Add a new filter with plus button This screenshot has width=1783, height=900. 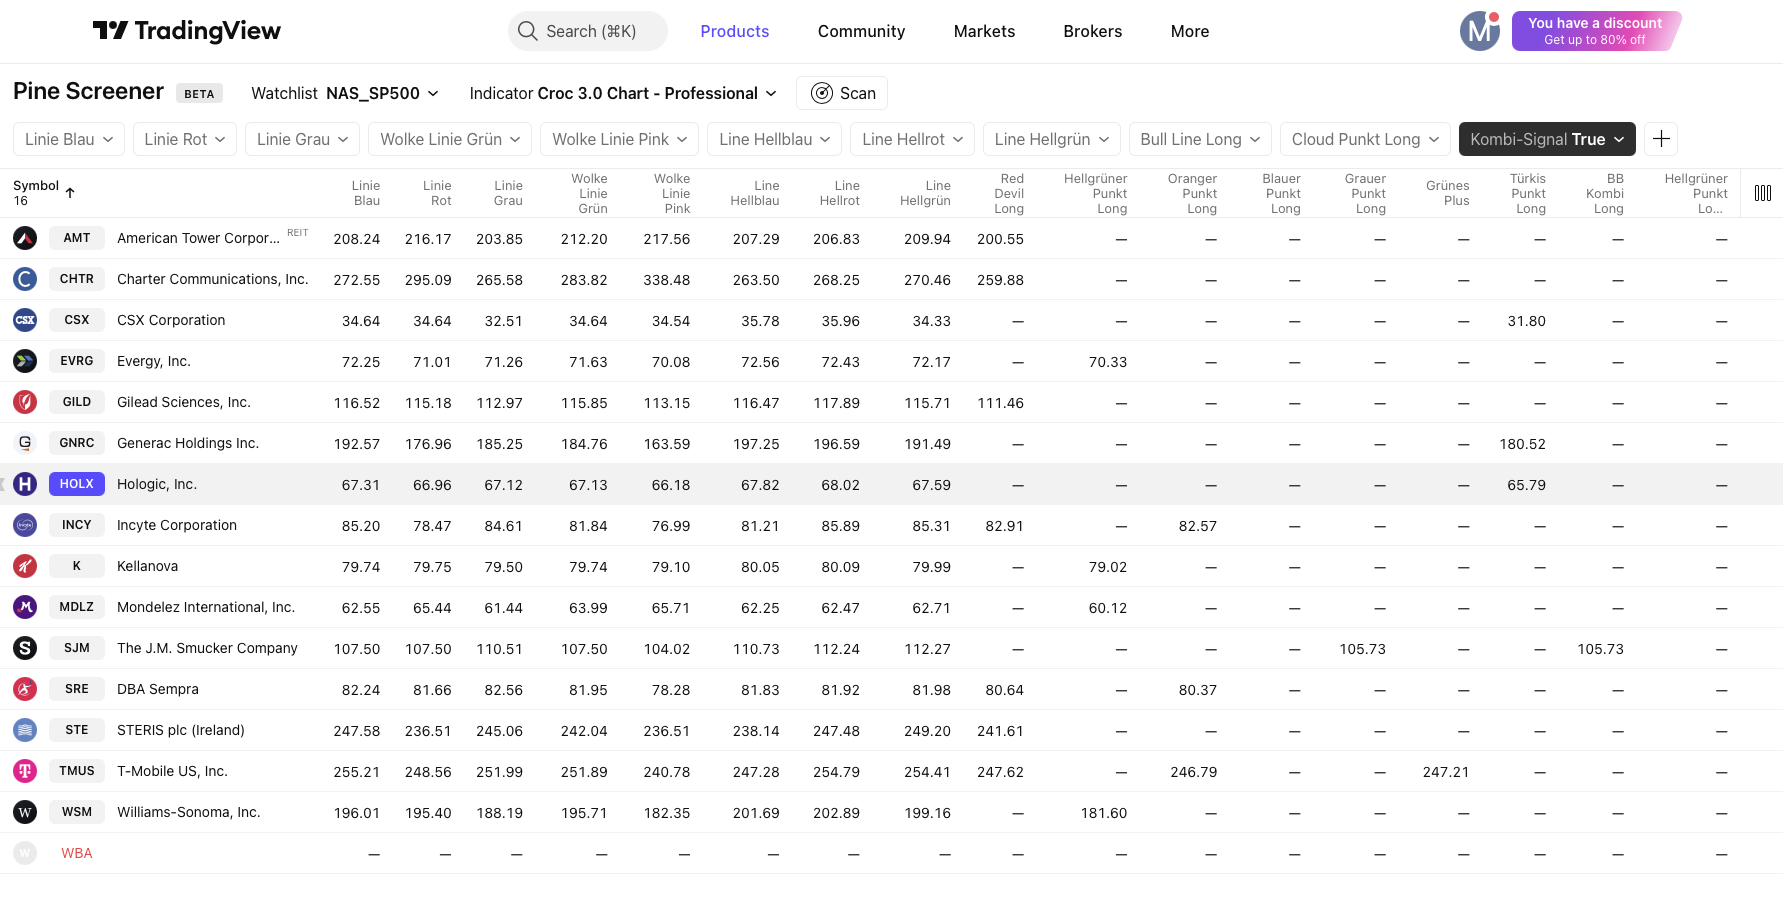(x=1661, y=139)
